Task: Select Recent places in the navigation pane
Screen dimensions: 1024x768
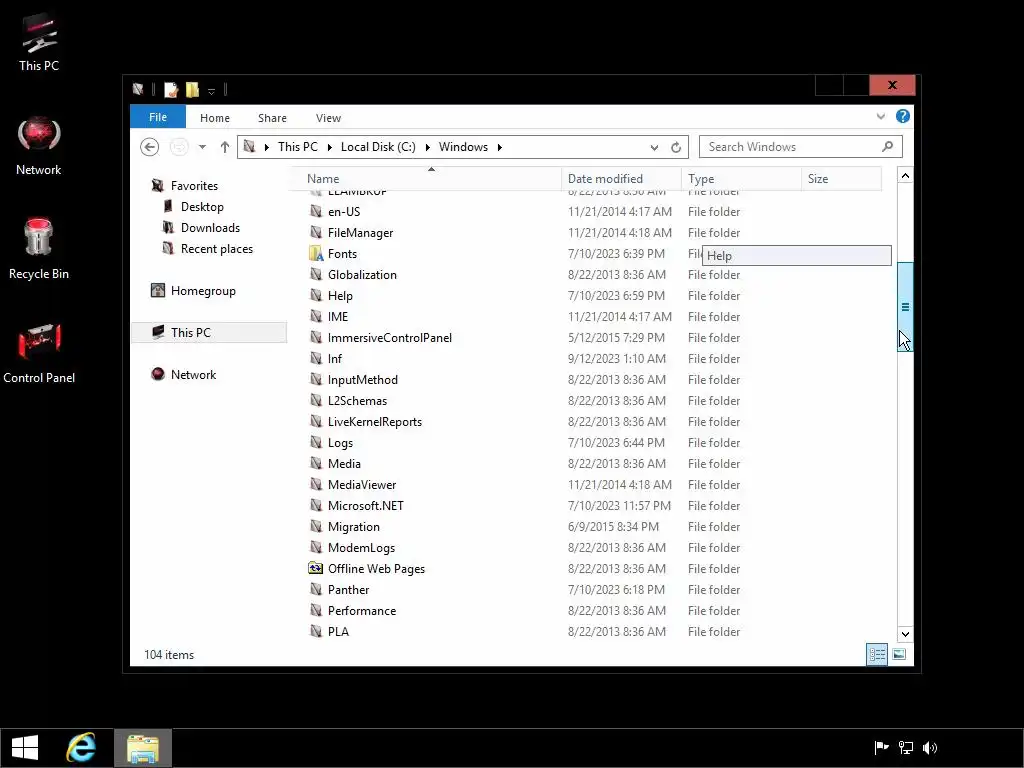Action: (216, 249)
